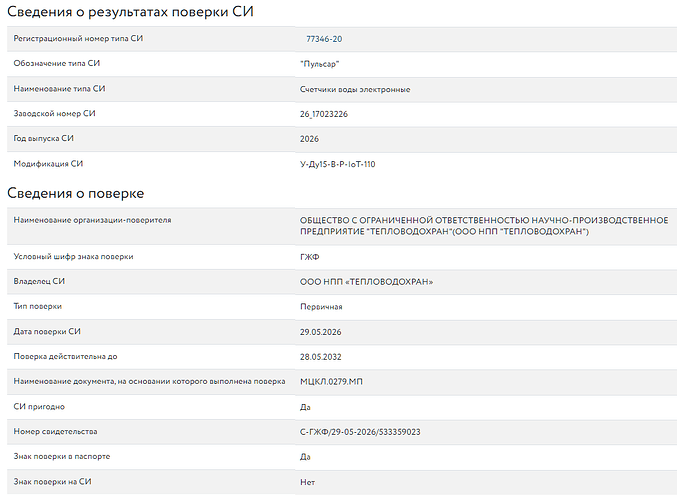Click the verification date 29.05.2026
The width and height of the screenshot is (677, 500).
pyautogui.click(x=320, y=332)
